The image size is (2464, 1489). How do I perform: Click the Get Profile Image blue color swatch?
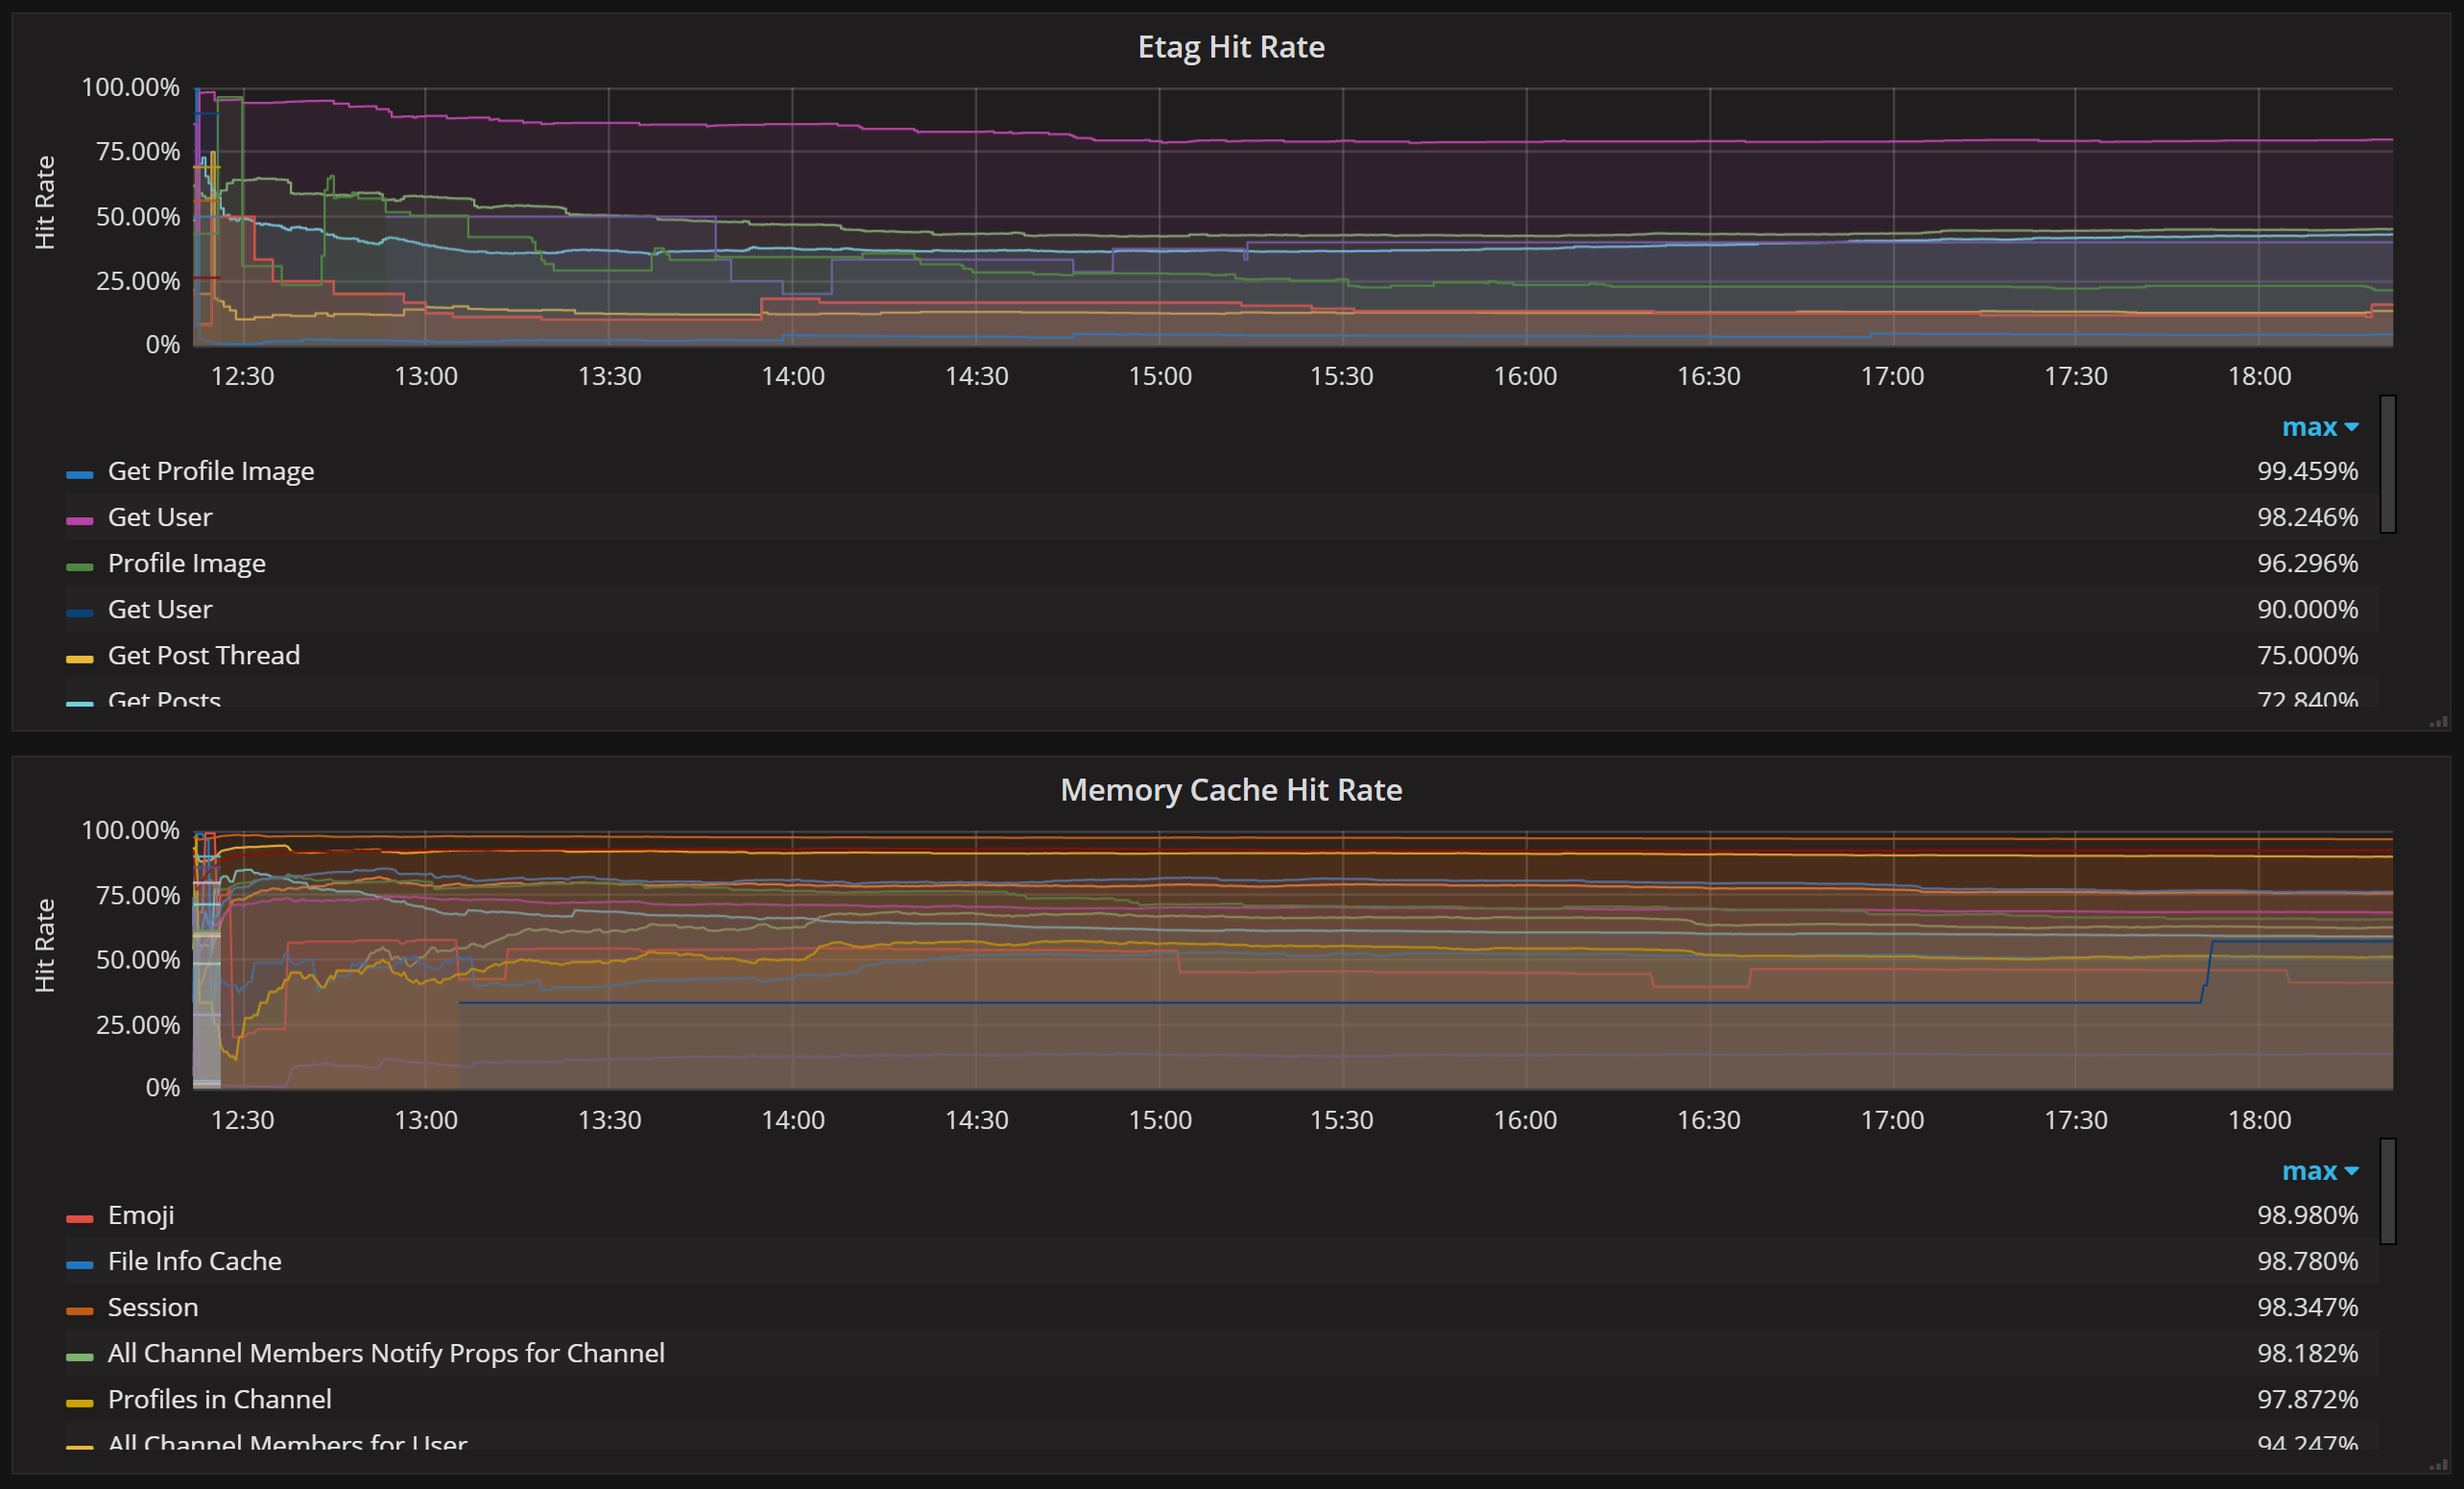tap(79, 474)
